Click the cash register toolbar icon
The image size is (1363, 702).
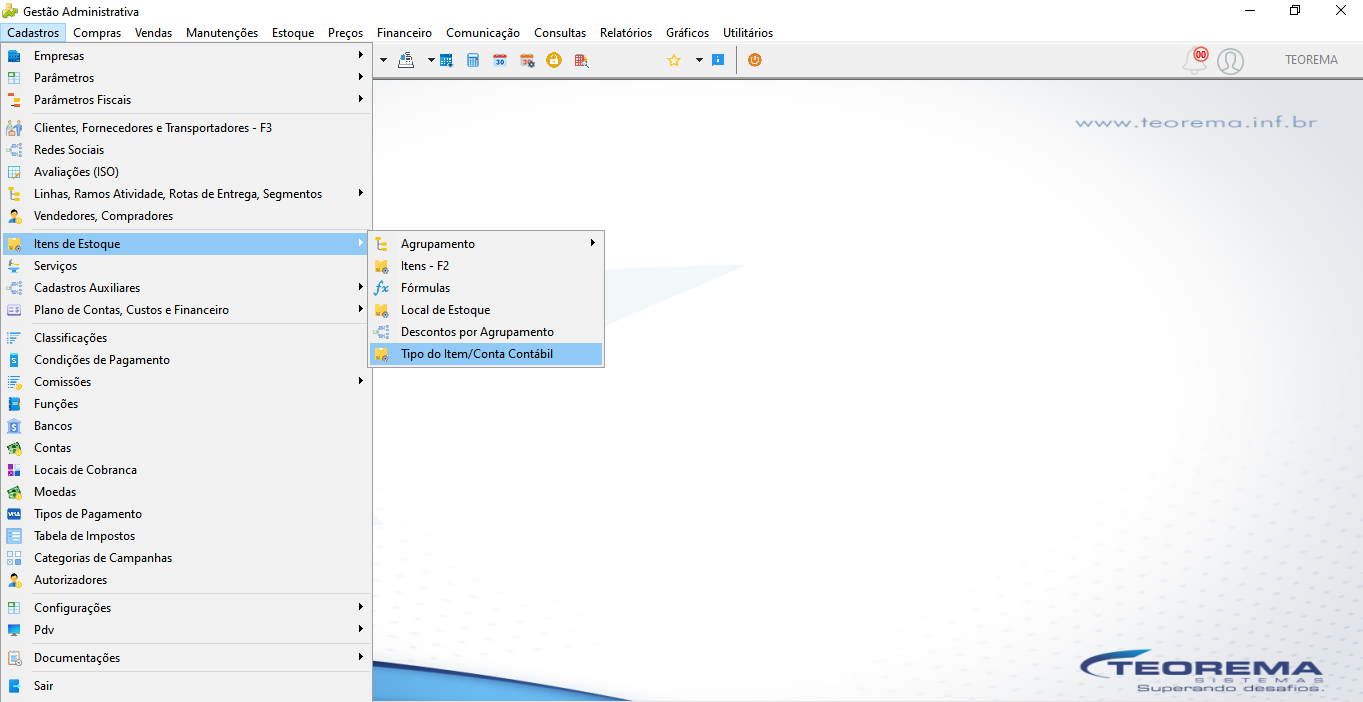[406, 60]
